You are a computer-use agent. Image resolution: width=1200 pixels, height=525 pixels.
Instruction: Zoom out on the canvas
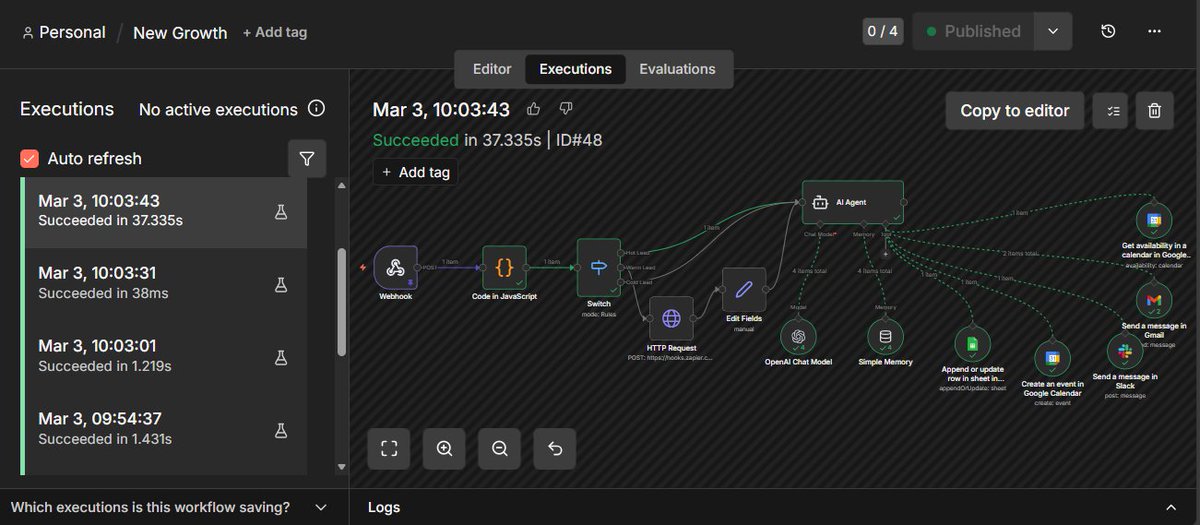tap(500, 449)
